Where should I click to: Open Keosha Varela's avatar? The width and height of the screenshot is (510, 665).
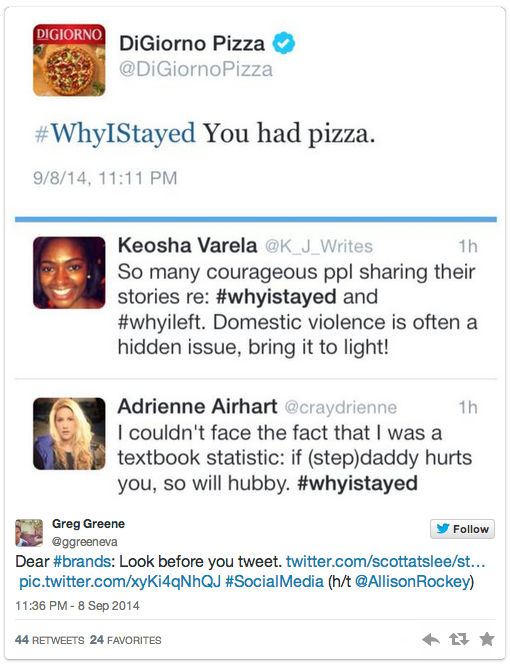click(x=69, y=273)
